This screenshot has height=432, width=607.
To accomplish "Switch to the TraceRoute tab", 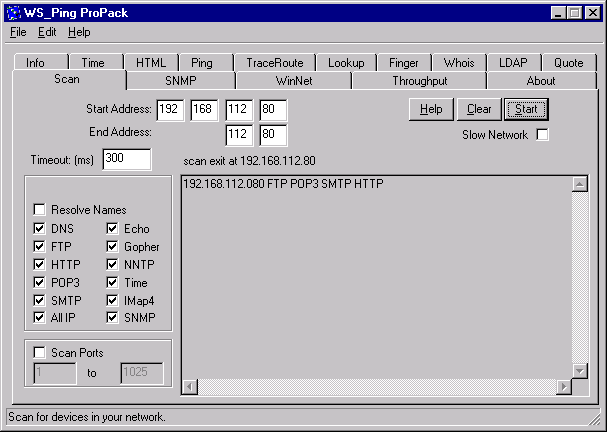I will (275, 63).
